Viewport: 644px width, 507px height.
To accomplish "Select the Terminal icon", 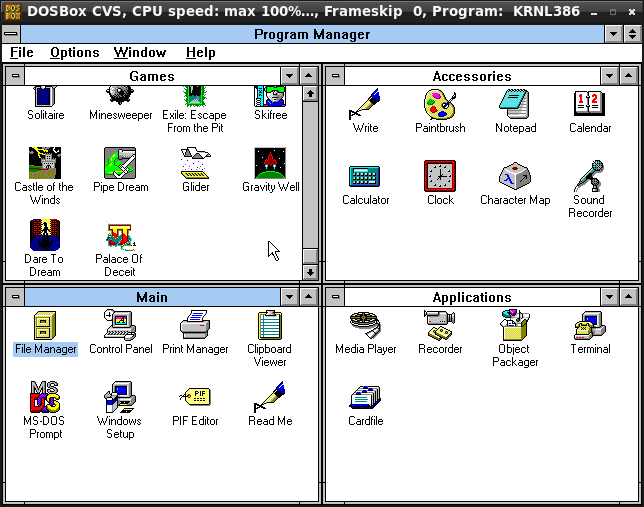I will pos(590,325).
